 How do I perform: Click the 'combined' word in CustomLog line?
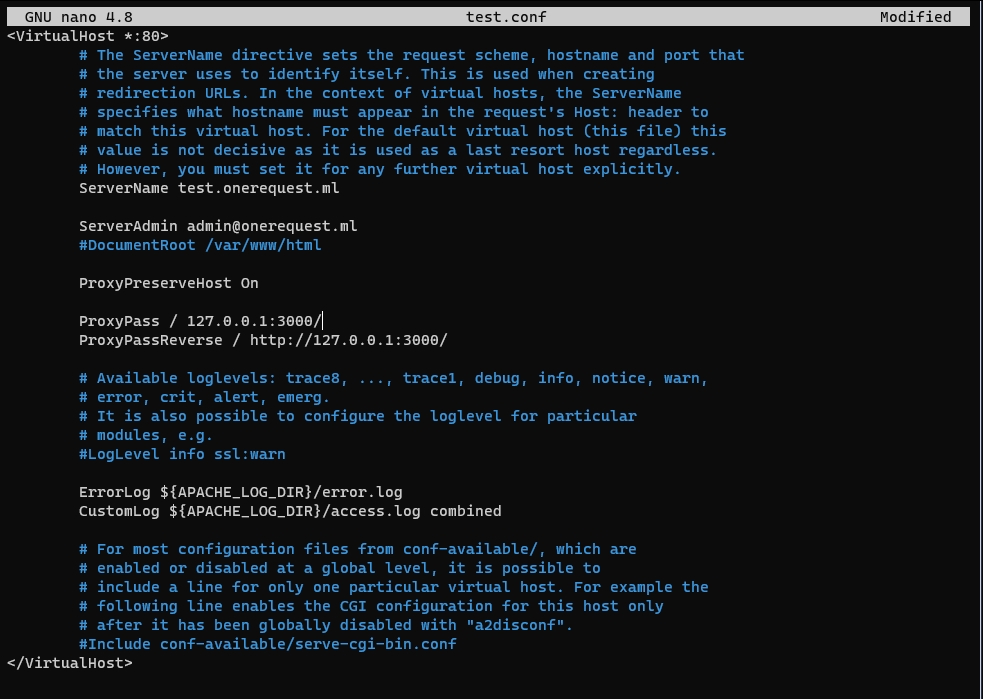[x=465, y=511]
